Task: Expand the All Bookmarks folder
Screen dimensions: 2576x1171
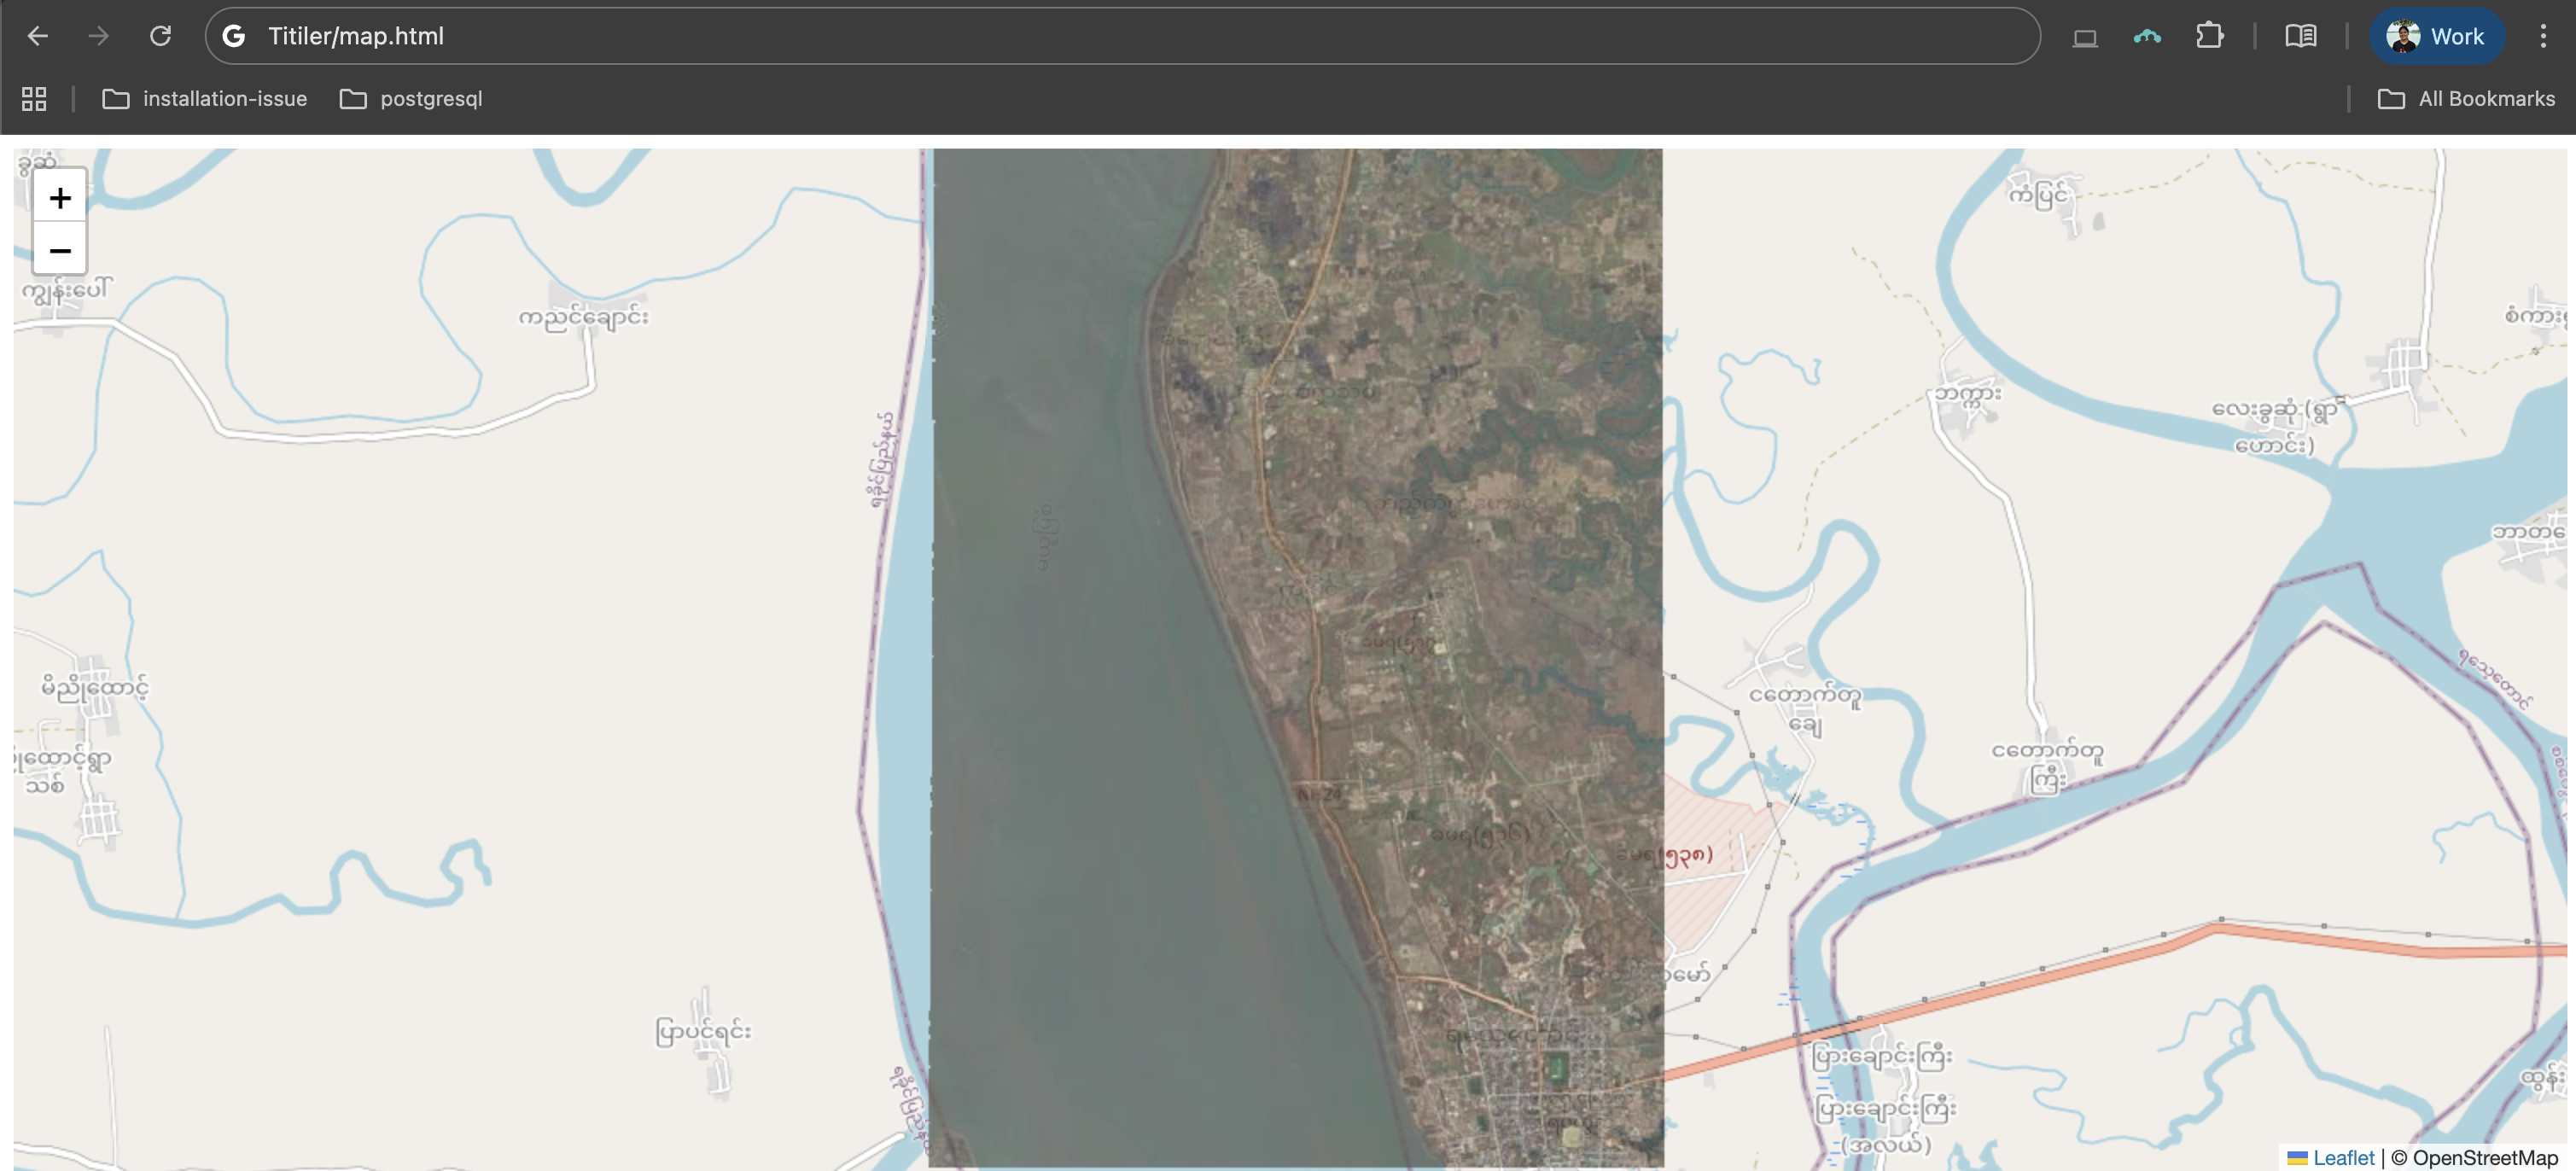Action: 2467,98
